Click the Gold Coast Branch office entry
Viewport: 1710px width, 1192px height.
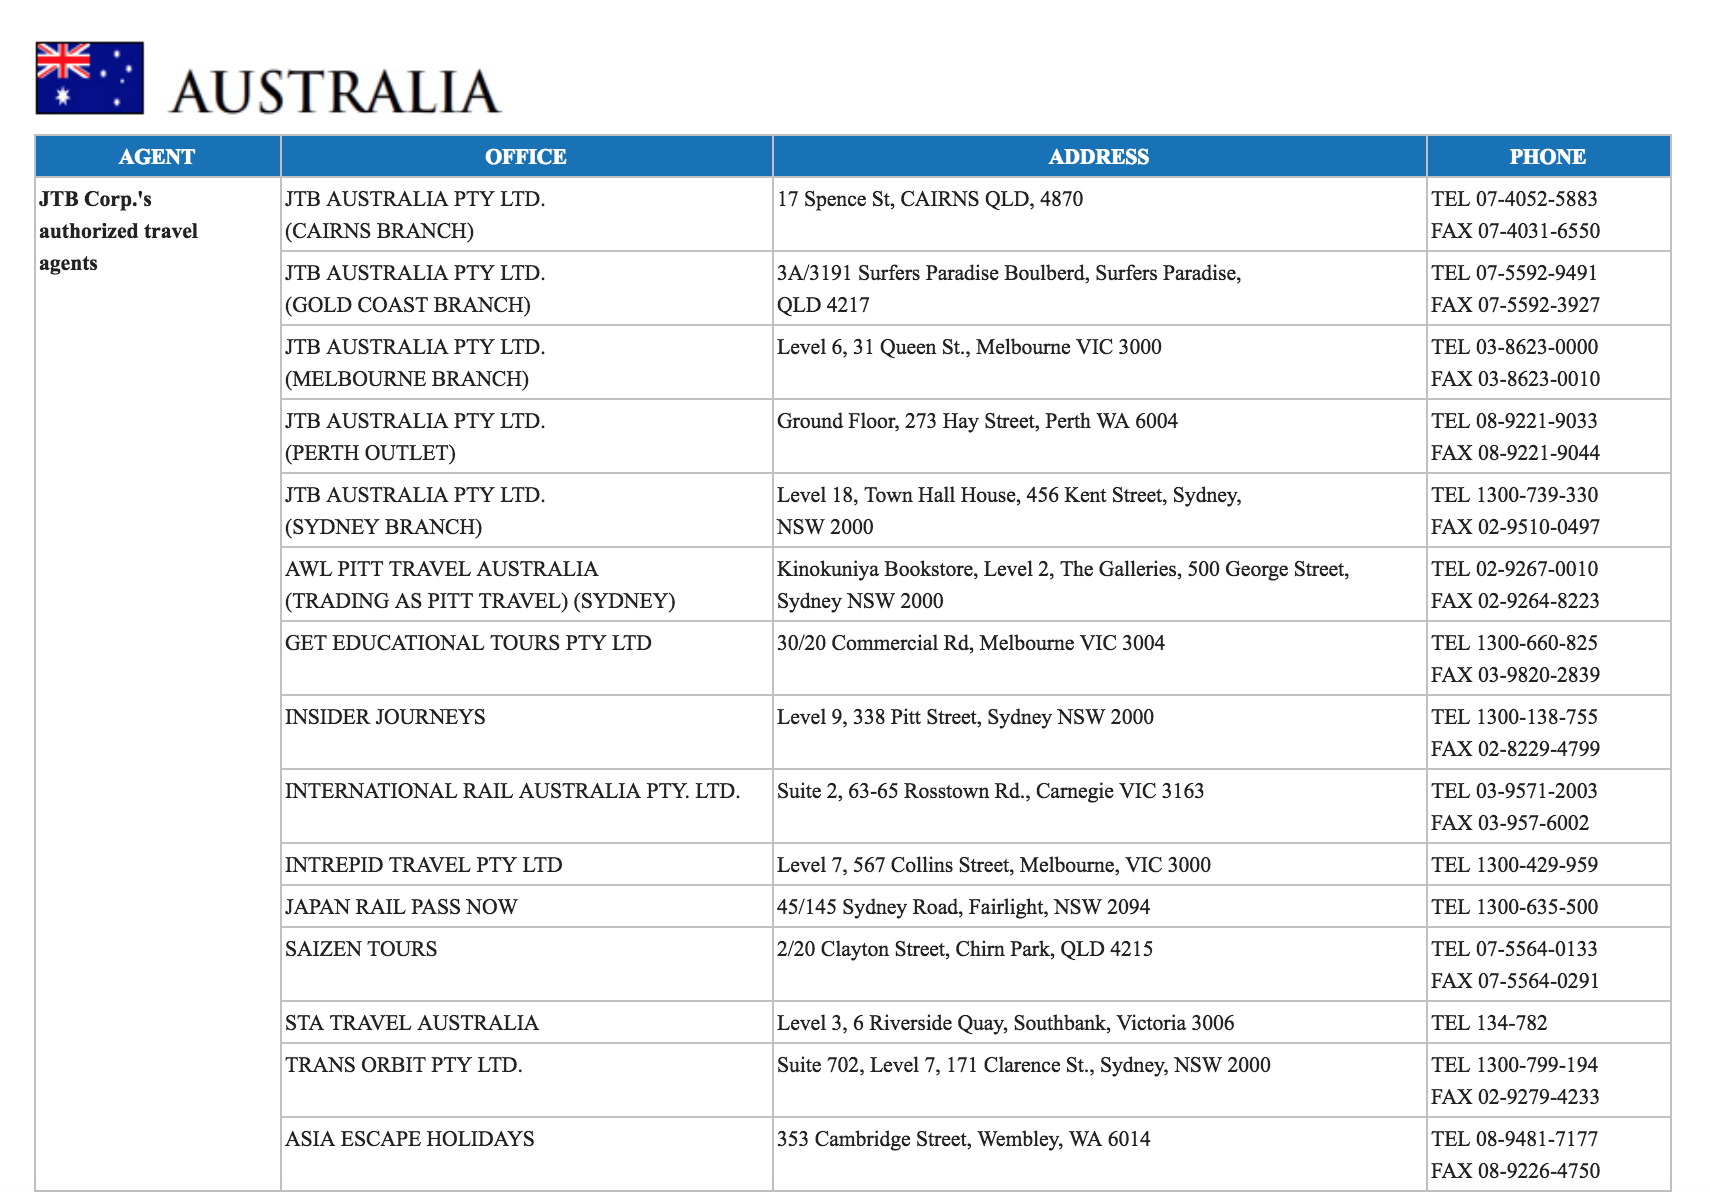(414, 289)
